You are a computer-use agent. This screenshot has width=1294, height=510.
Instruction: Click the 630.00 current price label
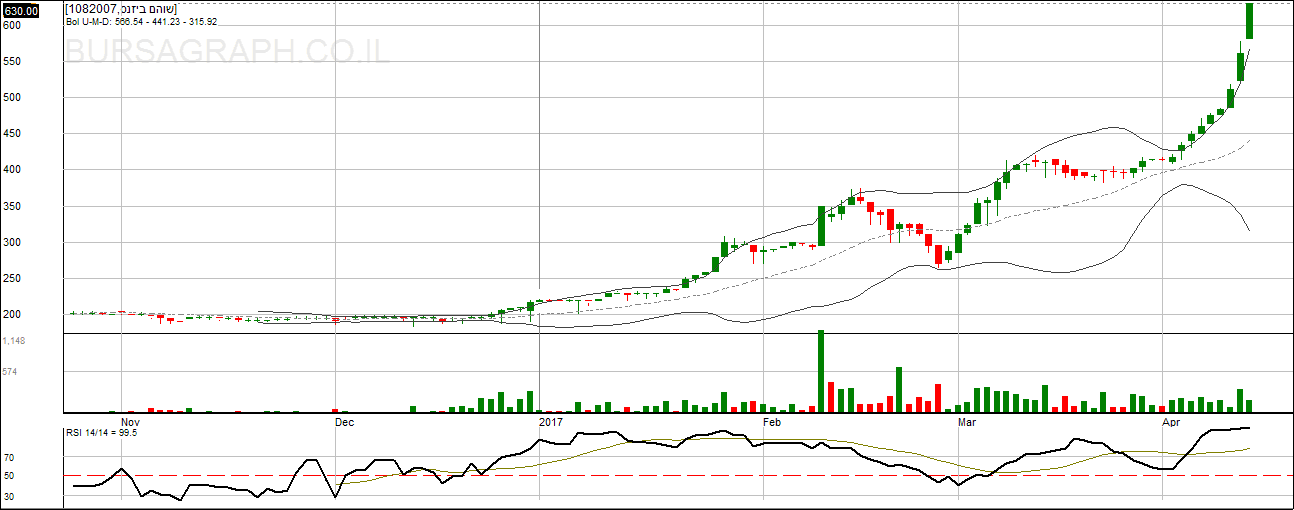coord(20,10)
